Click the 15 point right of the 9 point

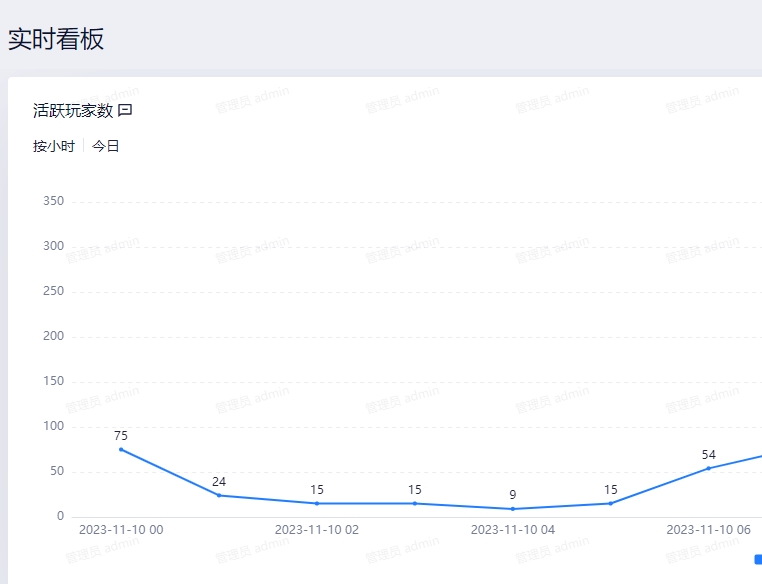(x=611, y=503)
